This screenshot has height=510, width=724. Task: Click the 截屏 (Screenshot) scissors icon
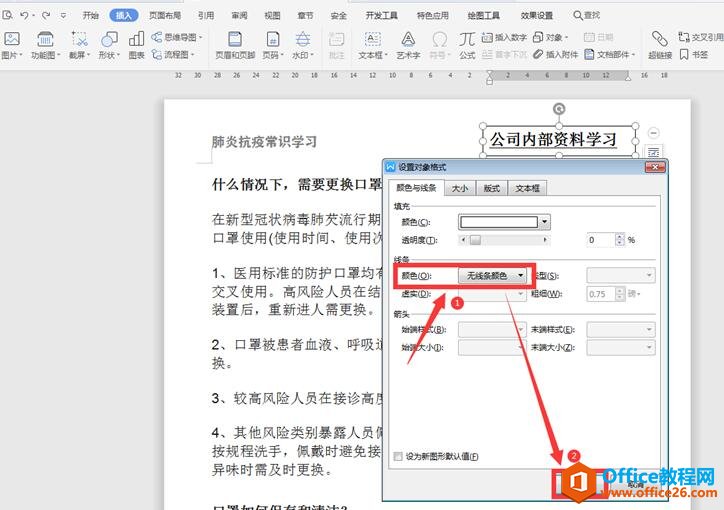77,44
